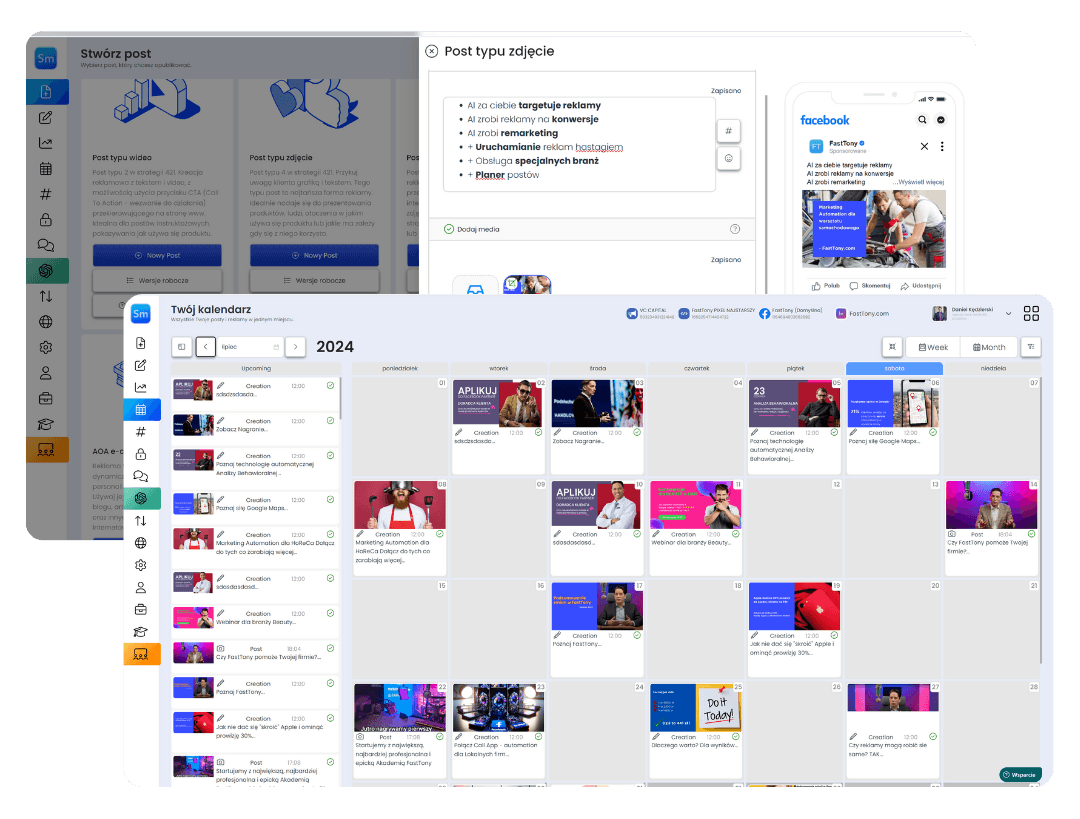Toggle the status check on the July 19 post

(x=834, y=635)
